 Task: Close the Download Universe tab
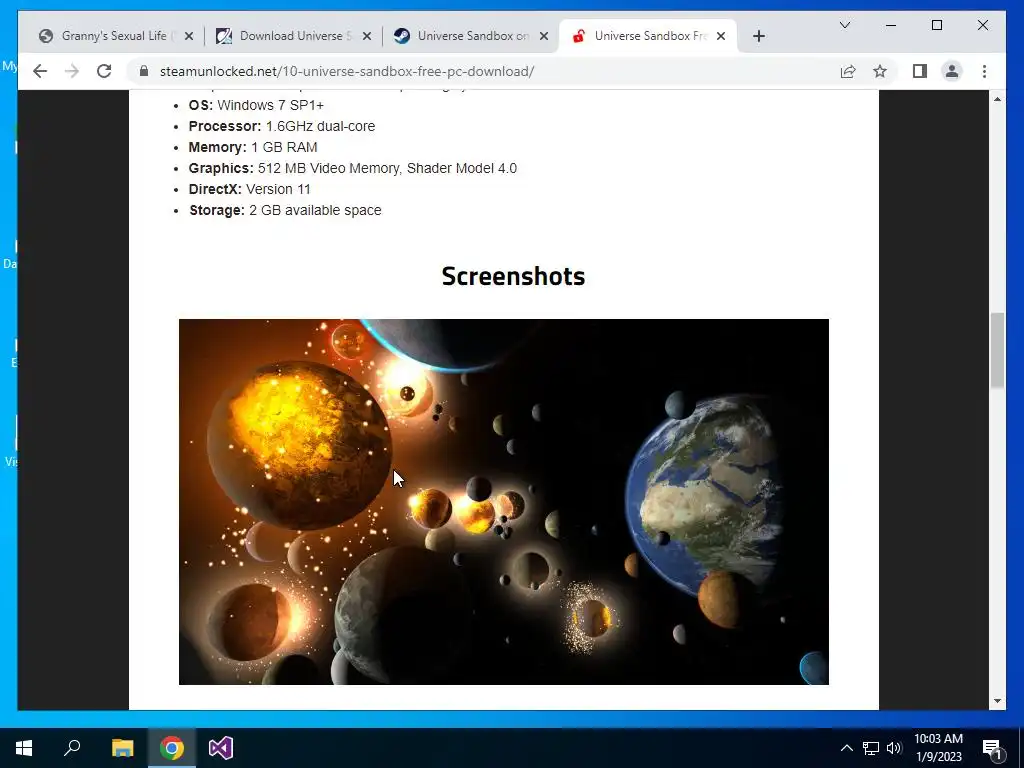point(367,36)
